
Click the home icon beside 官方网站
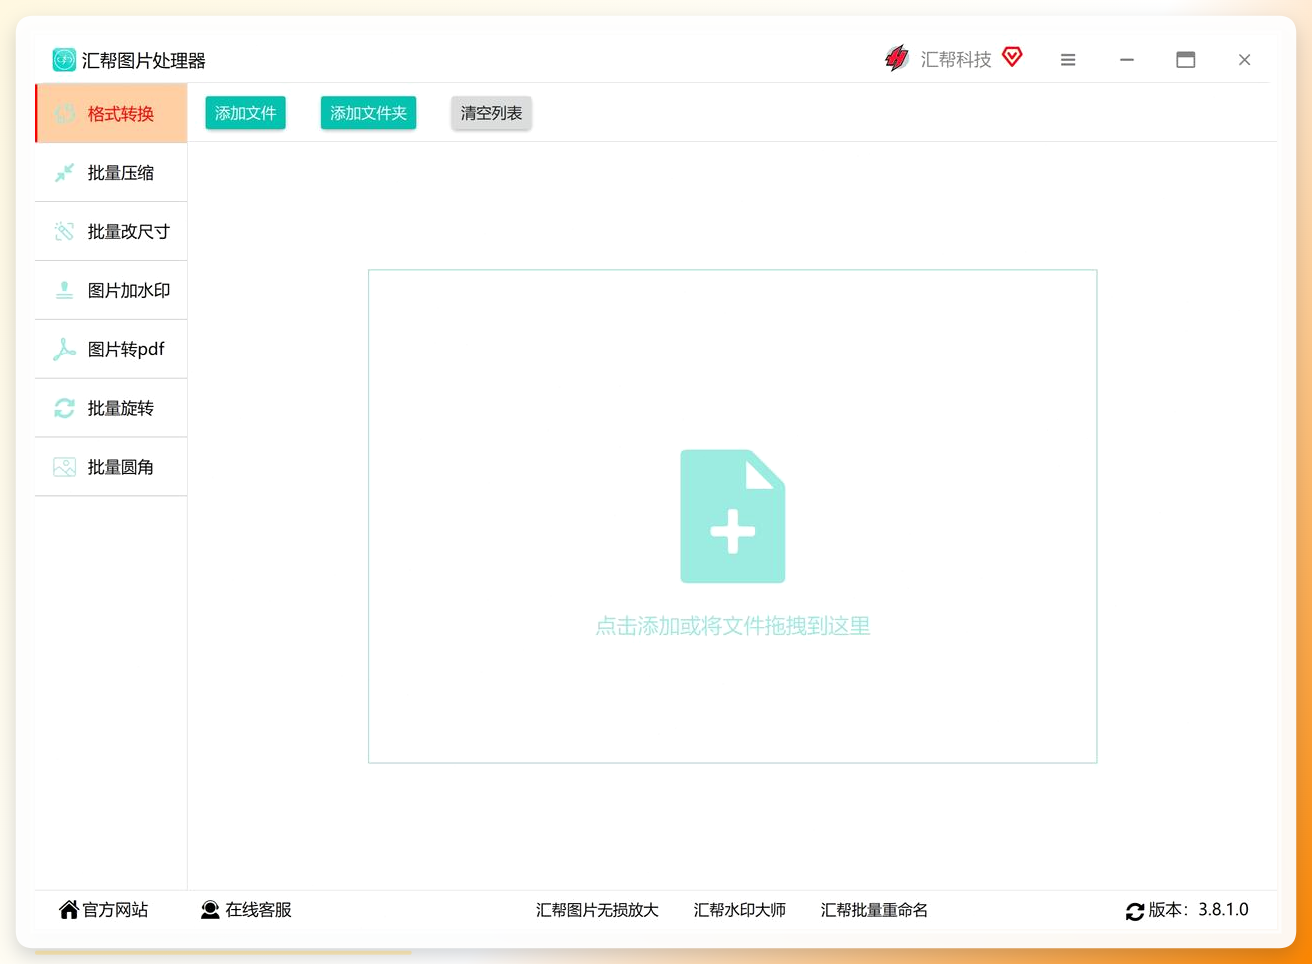[68, 909]
